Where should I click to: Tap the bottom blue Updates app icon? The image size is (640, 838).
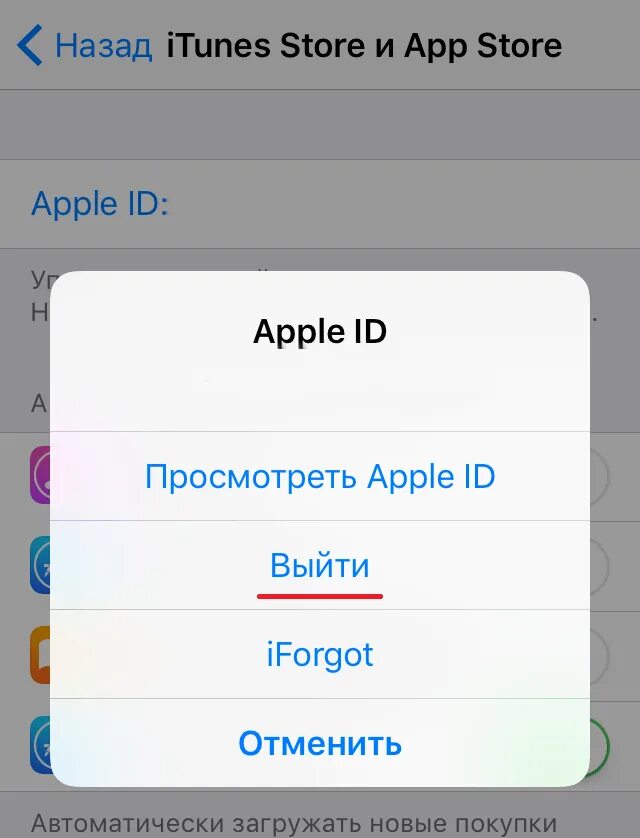(x=40, y=744)
